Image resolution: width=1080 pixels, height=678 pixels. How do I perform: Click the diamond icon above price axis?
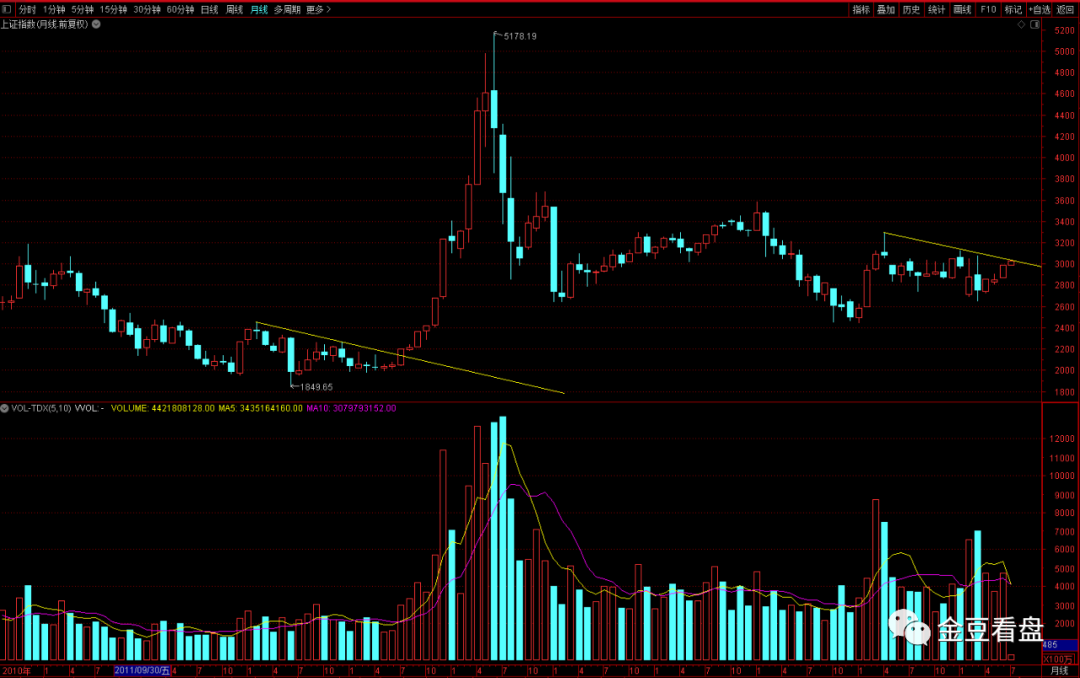point(1021,25)
